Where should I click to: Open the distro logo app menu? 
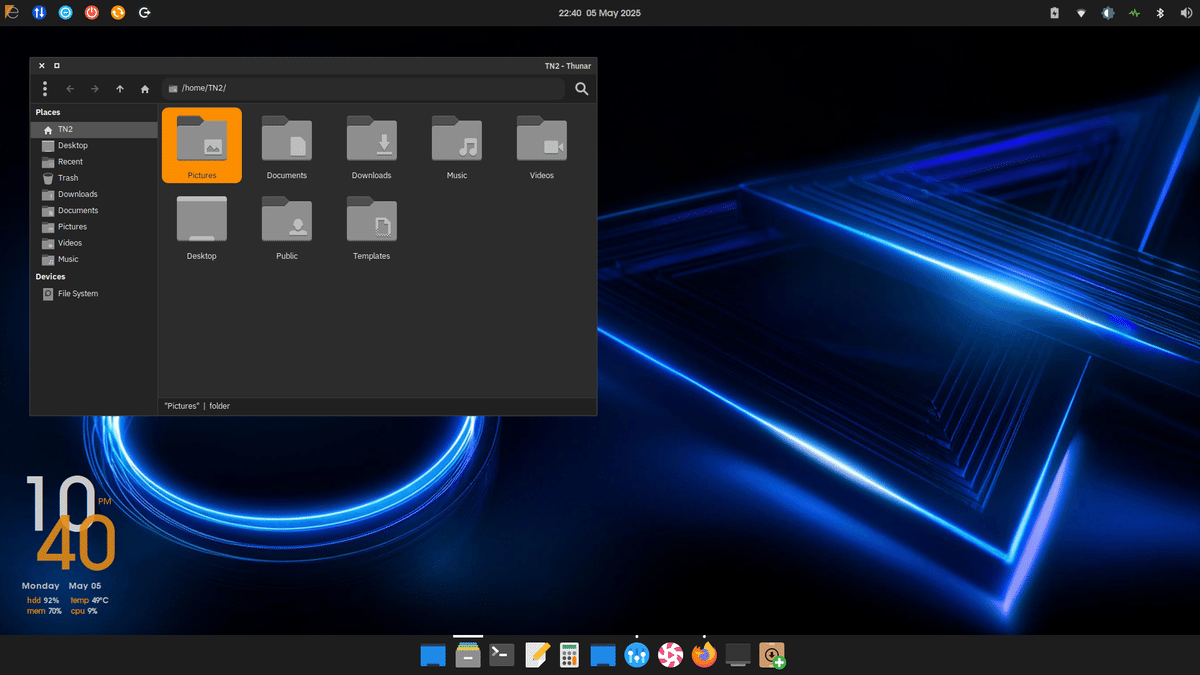tap(12, 13)
